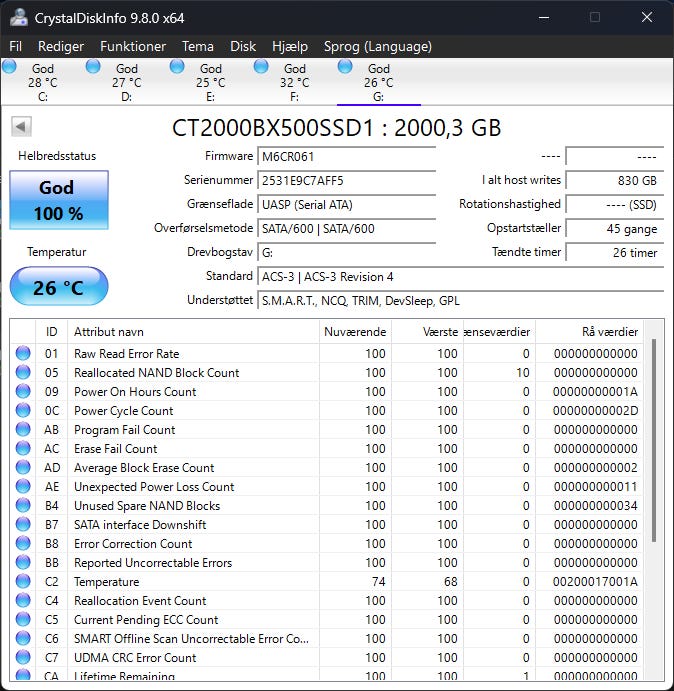Click status icon of Erase Fail Count
This screenshot has height=691, width=674.
(x=23, y=448)
